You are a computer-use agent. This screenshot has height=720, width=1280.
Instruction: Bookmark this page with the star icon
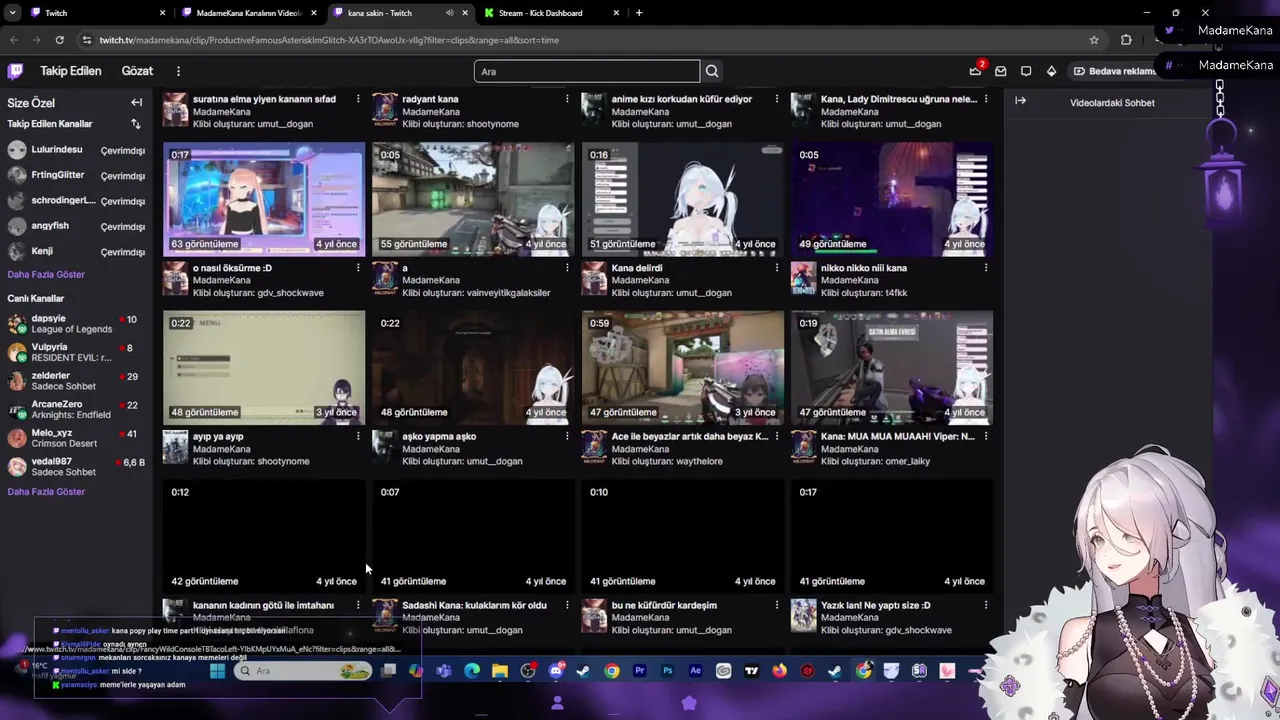[x=1094, y=40]
